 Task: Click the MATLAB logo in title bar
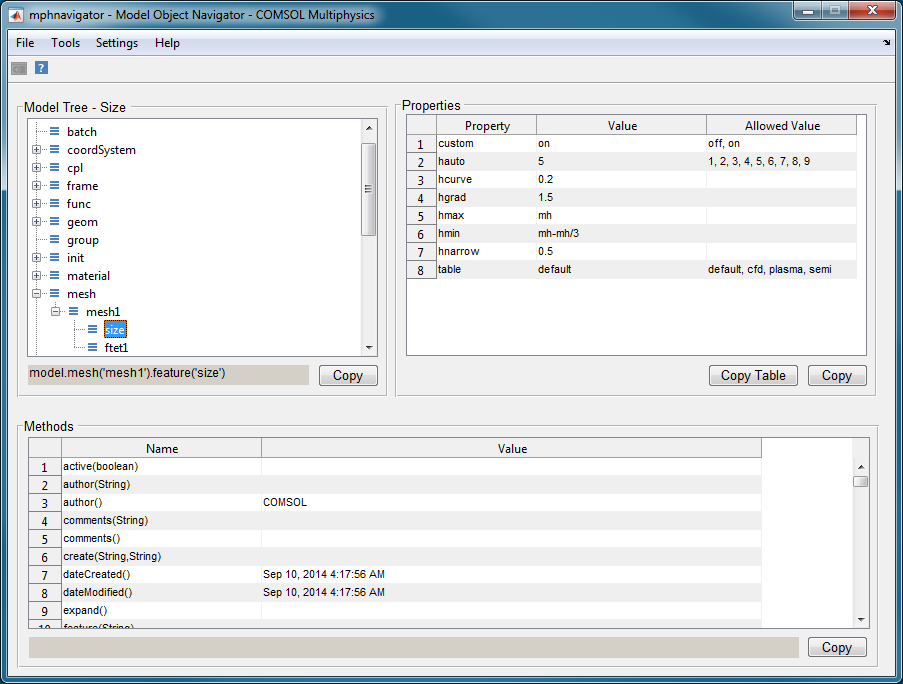coord(16,15)
